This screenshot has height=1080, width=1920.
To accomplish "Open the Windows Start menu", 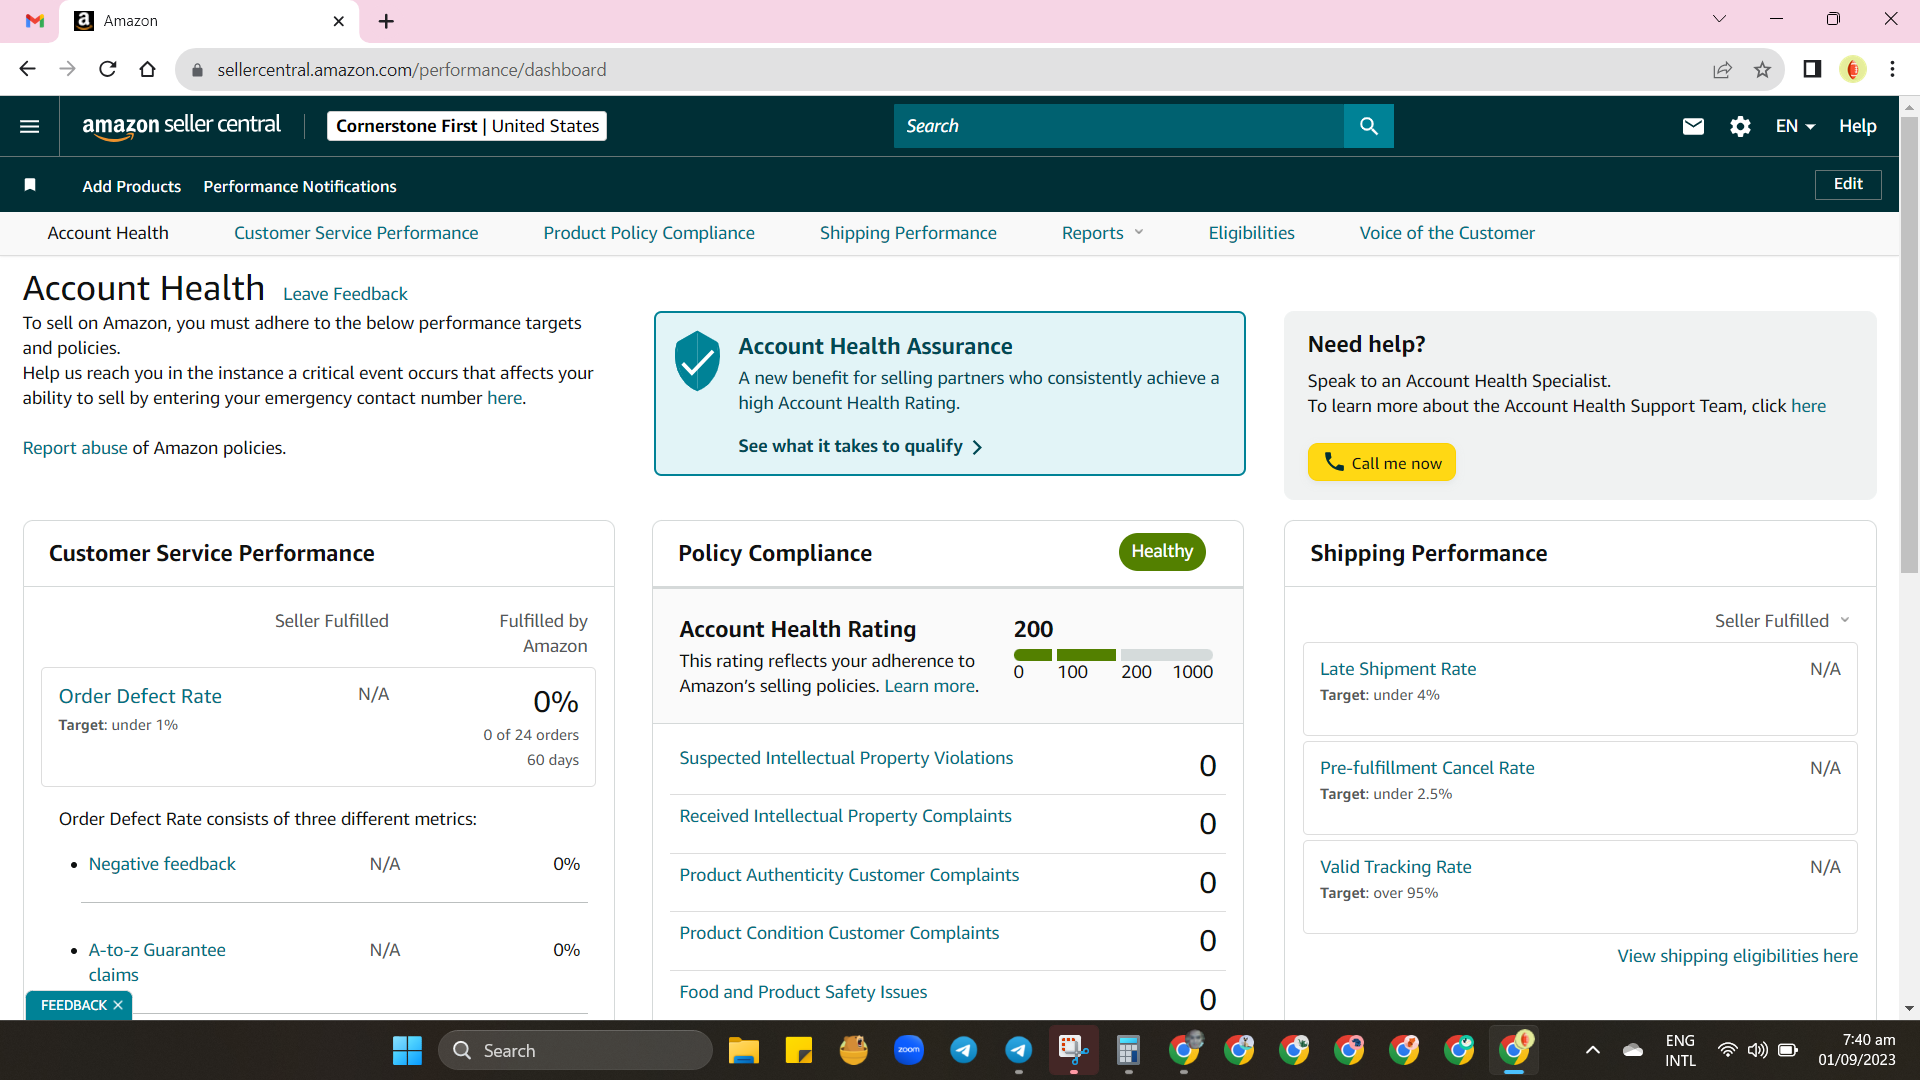I will (x=407, y=1050).
